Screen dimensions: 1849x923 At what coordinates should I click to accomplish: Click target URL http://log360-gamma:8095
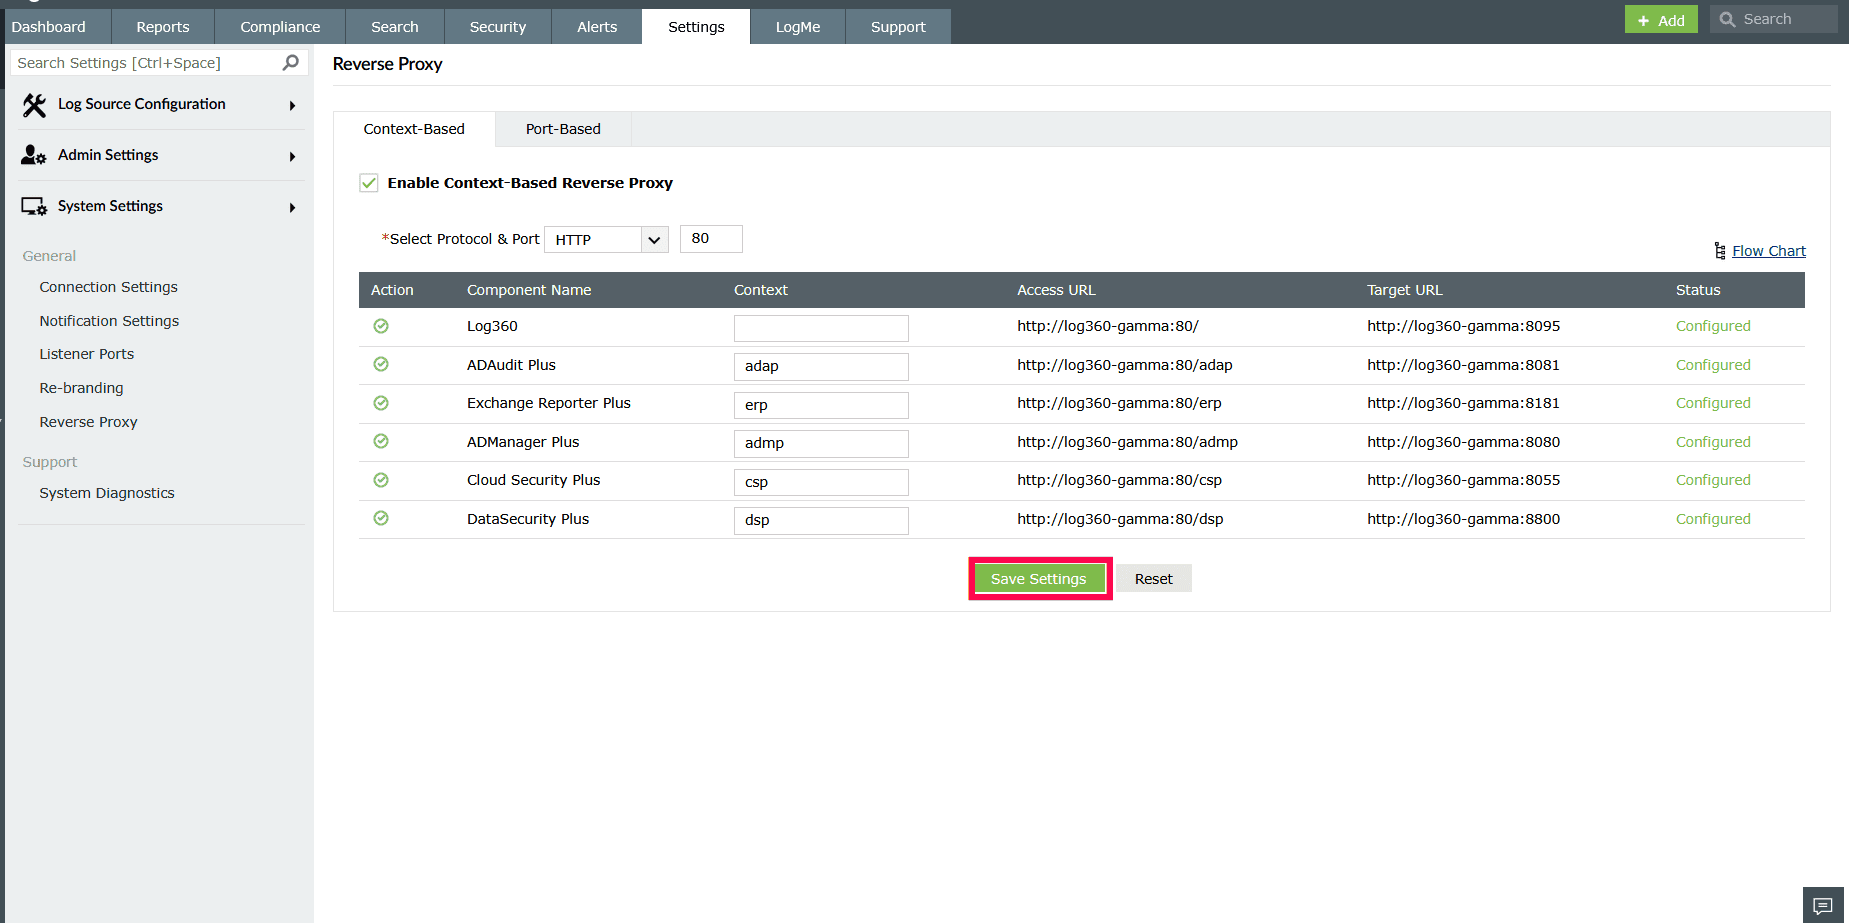(x=1464, y=326)
